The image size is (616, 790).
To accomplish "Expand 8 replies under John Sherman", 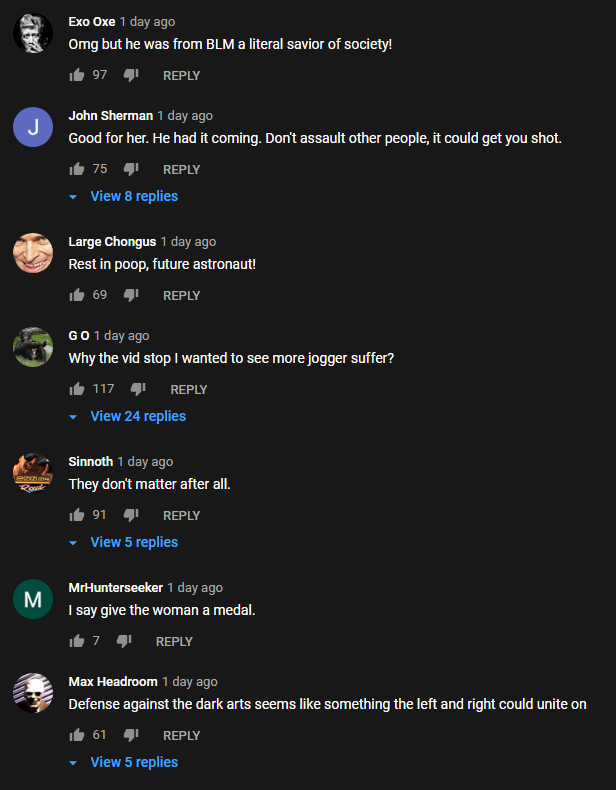I will click(123, 196).
